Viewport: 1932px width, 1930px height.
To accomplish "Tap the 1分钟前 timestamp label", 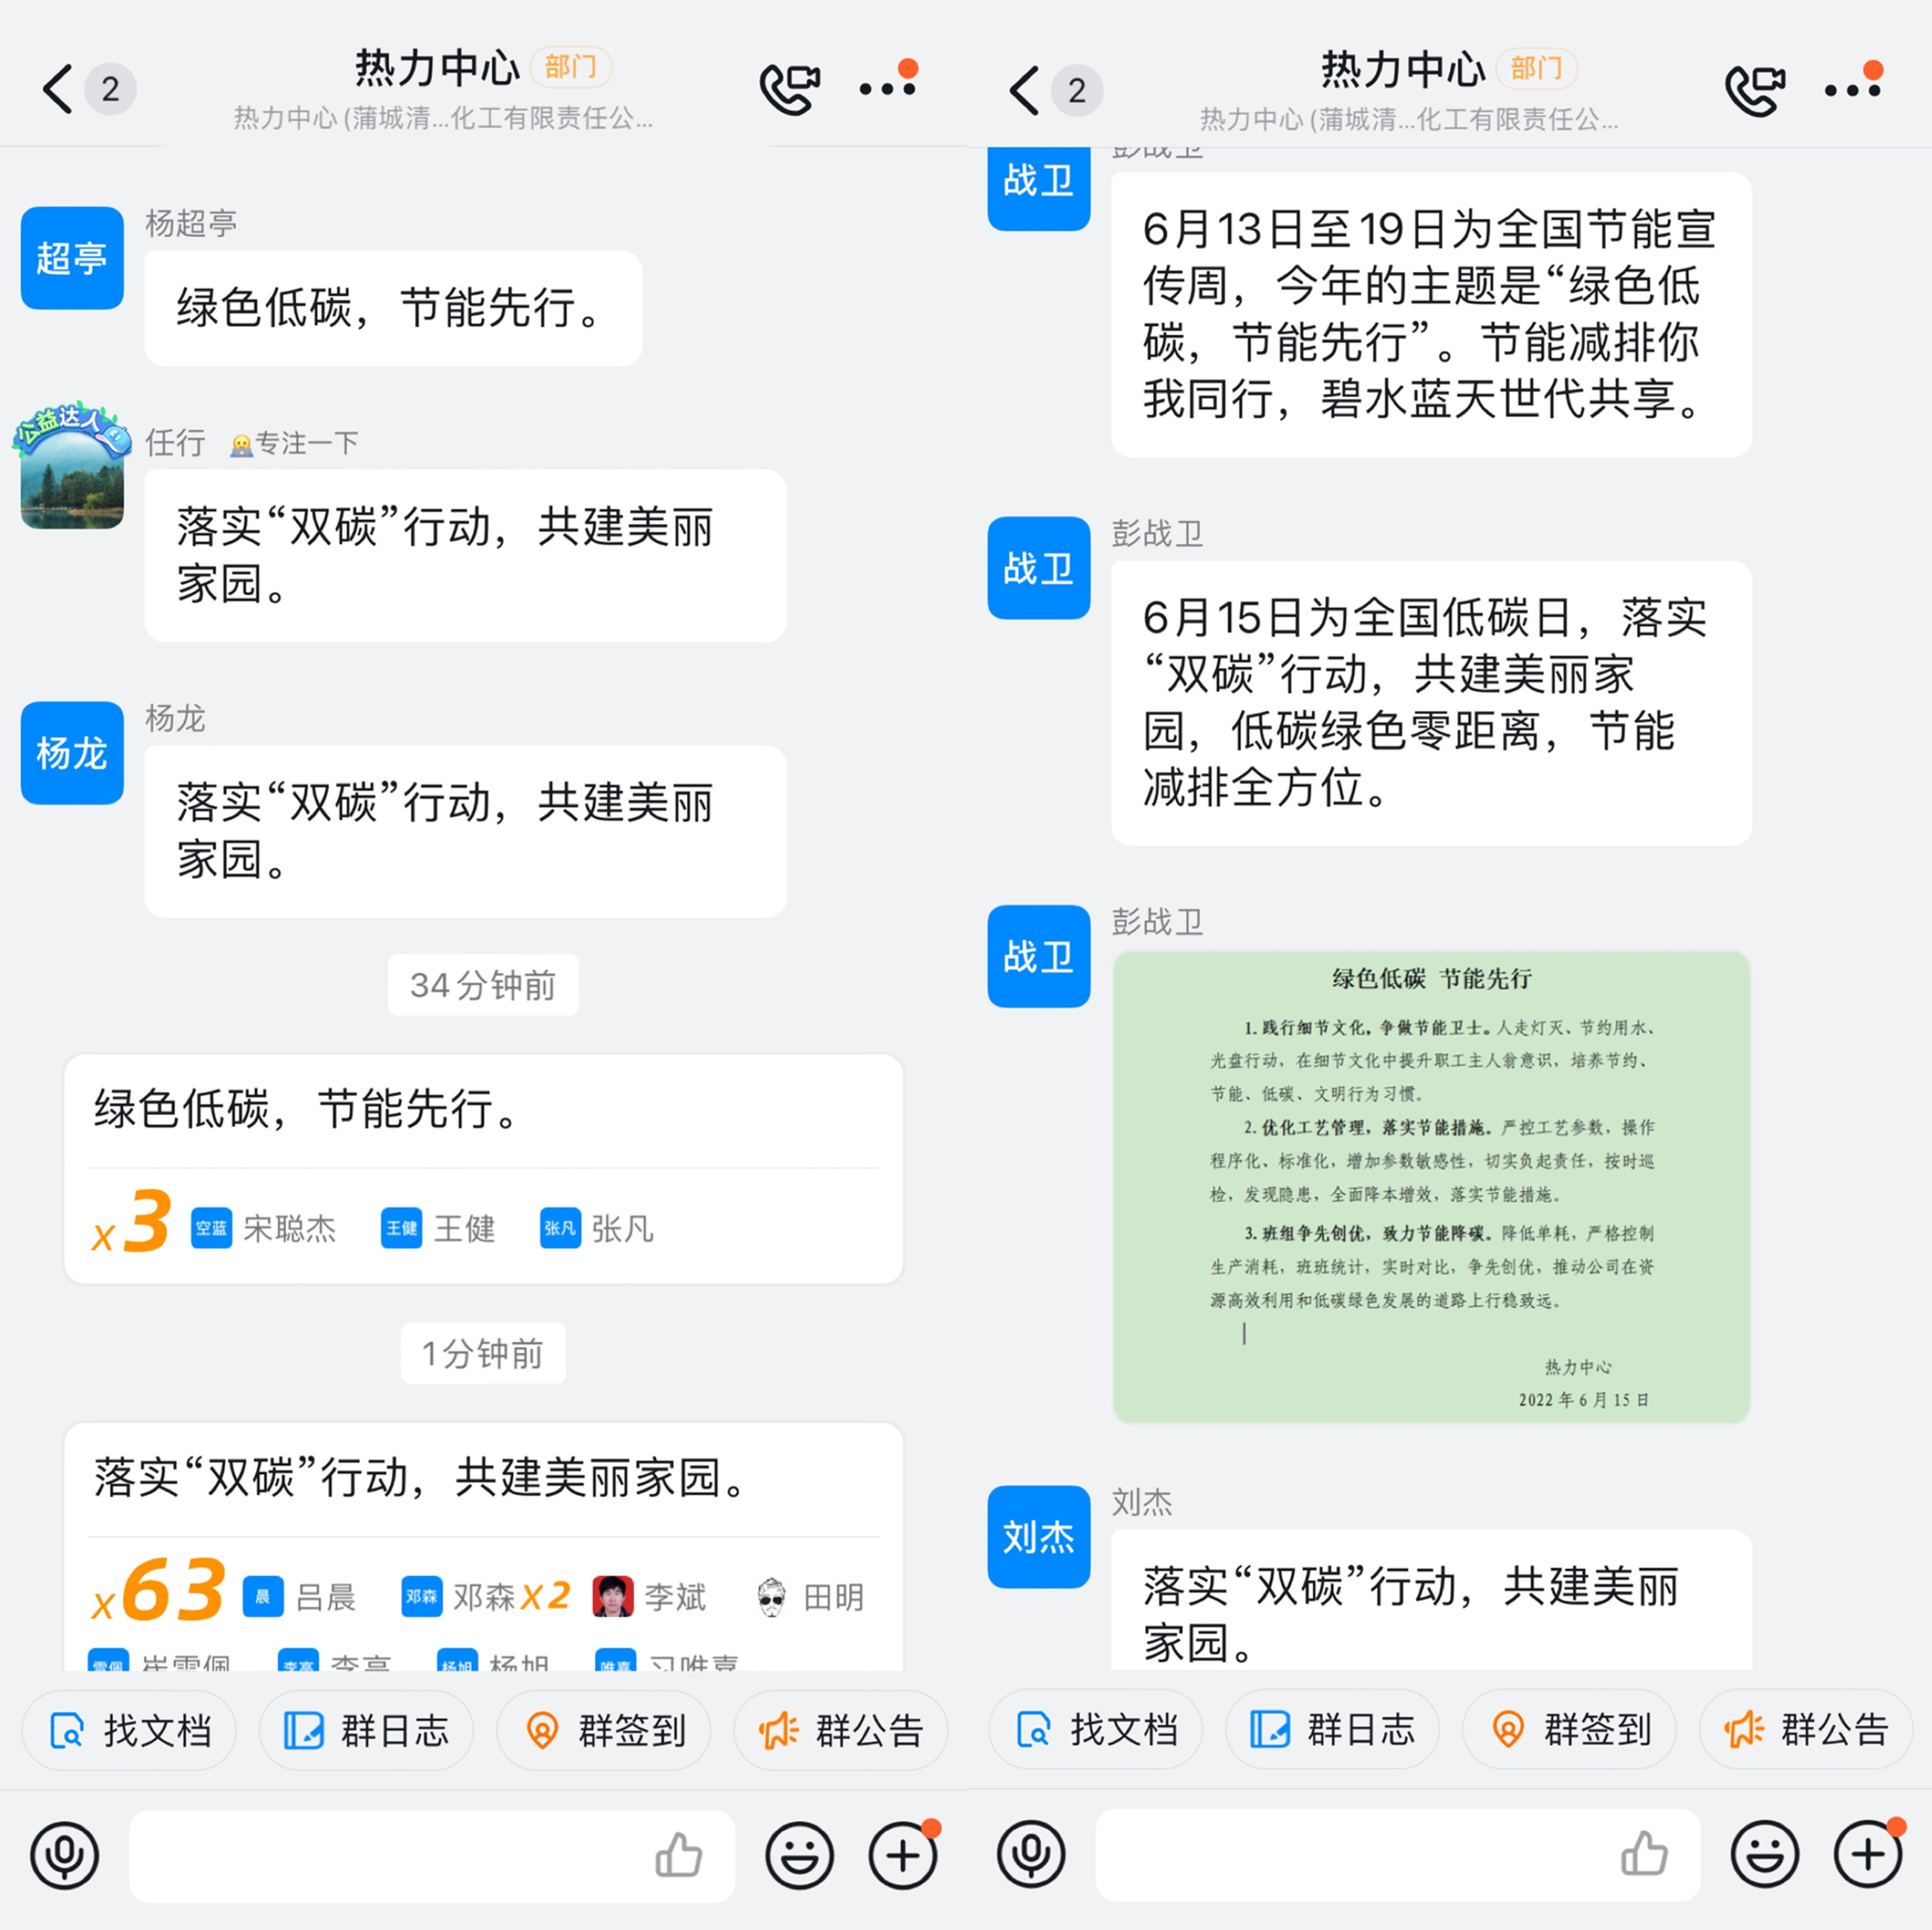I will click(x=483, y=1353).
